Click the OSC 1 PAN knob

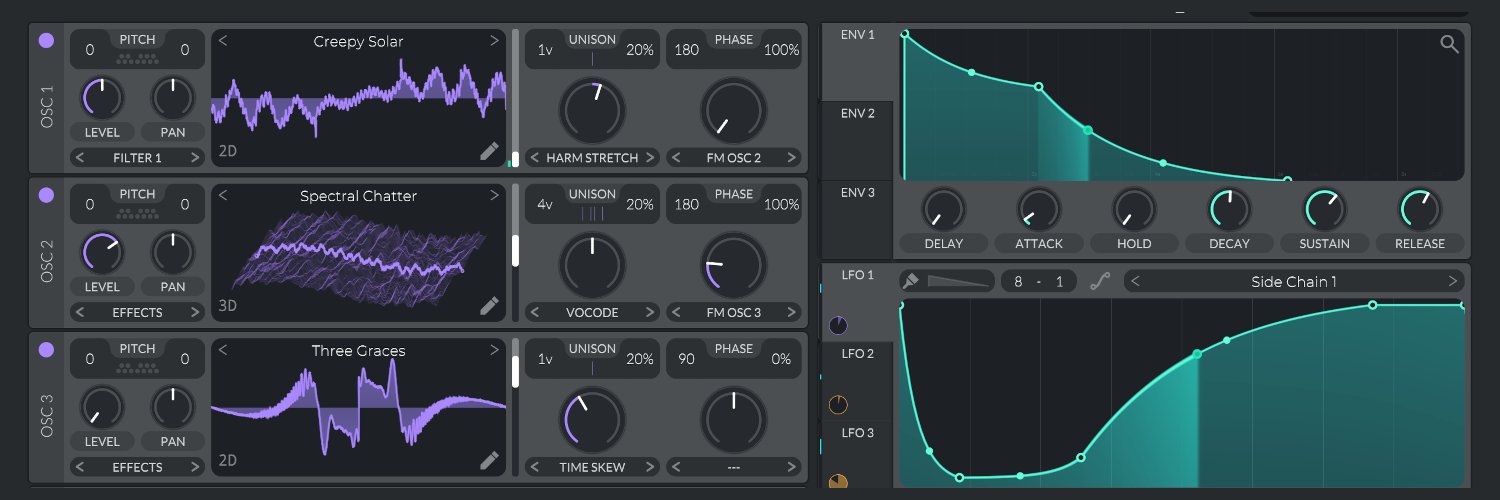pos(173,98)
